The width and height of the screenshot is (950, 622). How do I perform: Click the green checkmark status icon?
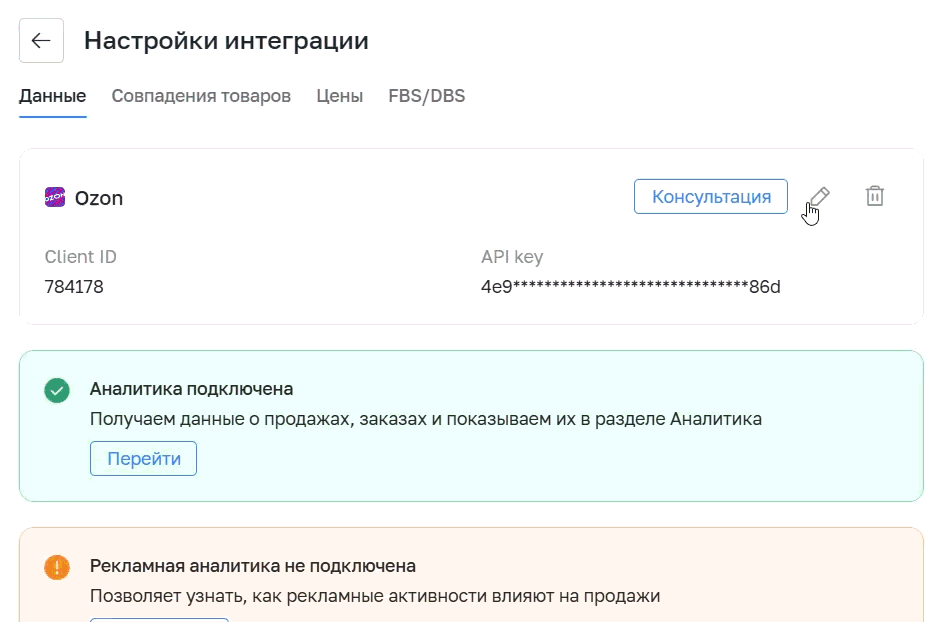coord(57,390)
